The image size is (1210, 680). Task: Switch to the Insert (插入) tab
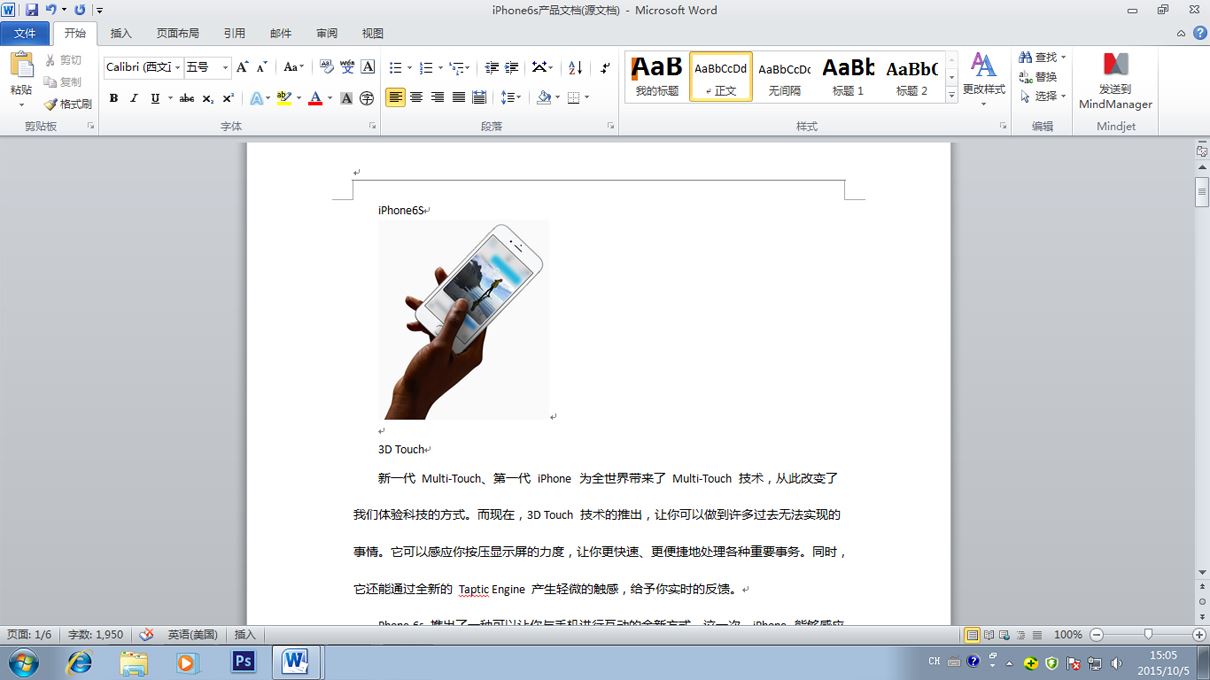pos(121,33)
